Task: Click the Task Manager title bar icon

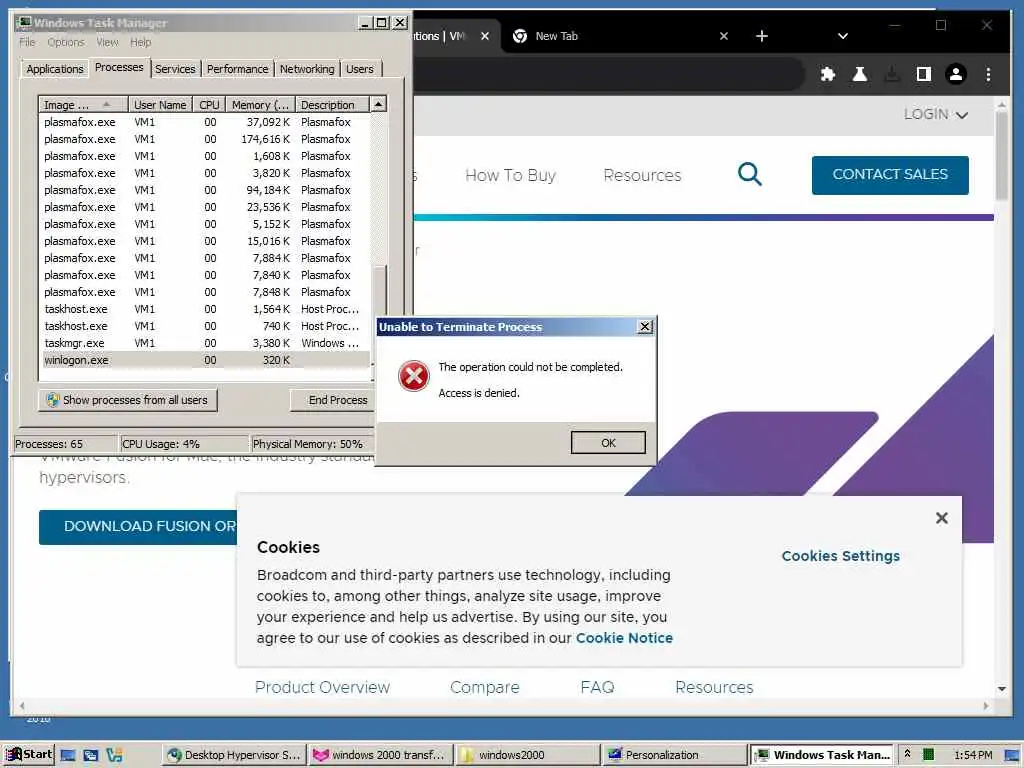Action: point(25,23)
